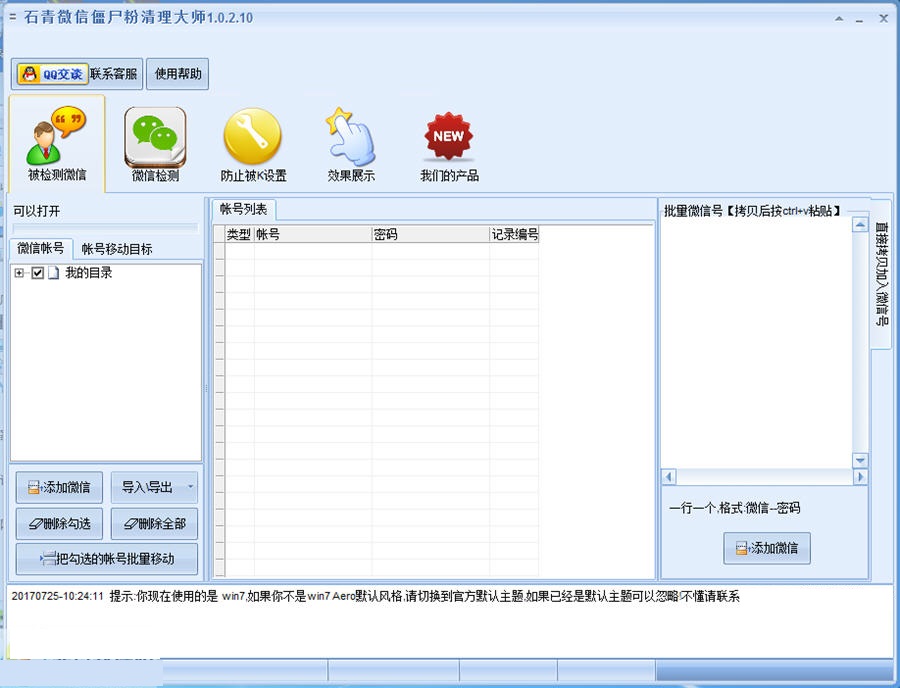The image size is (900, 688).
Task: Click the 密码 column header
Action: point(430,234)
